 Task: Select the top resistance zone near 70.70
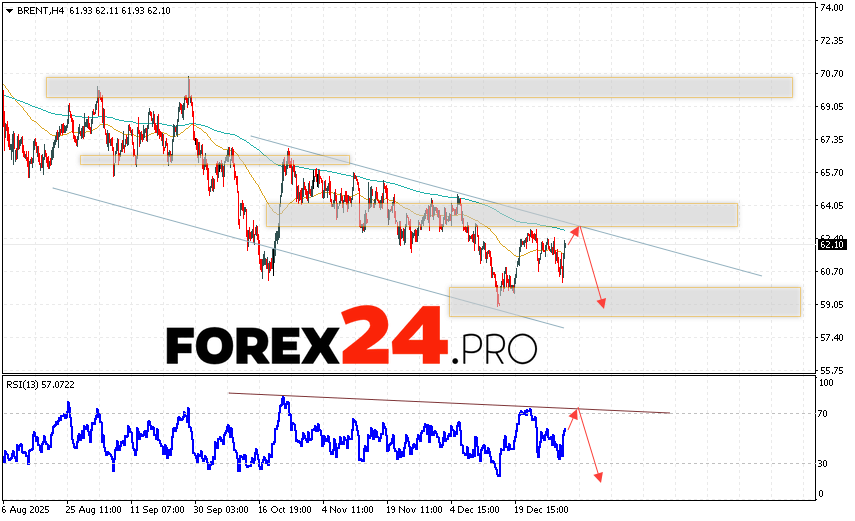click(x=418, y=87)
